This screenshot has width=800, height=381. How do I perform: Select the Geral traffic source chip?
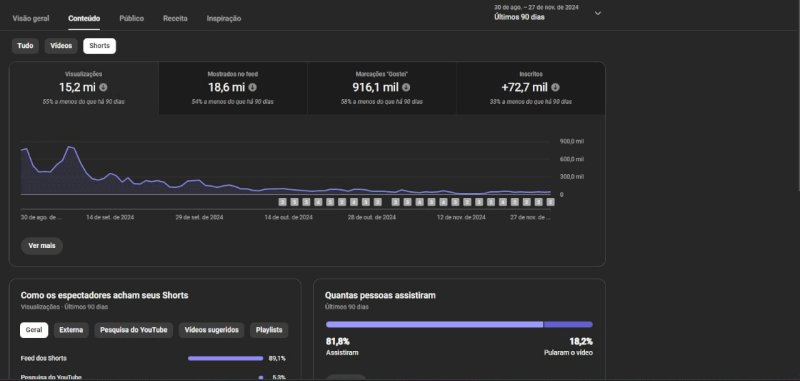coord(34,330)
